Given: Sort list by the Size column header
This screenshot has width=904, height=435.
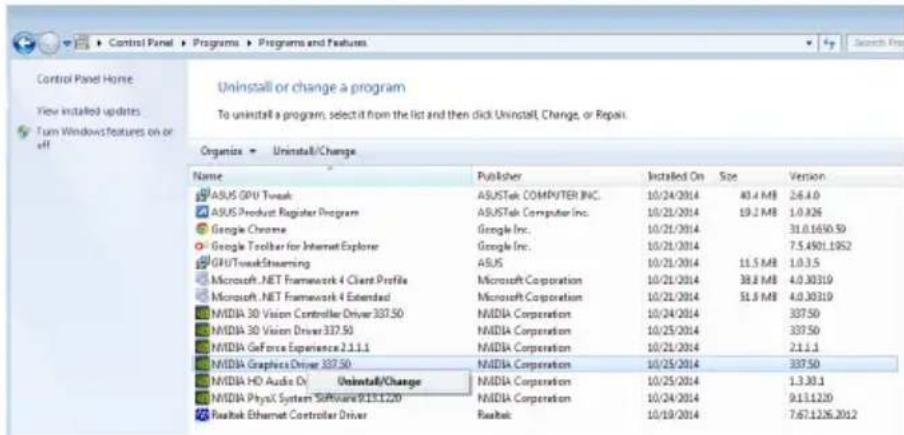Looking at the screenshot, I should click(750, 176).
